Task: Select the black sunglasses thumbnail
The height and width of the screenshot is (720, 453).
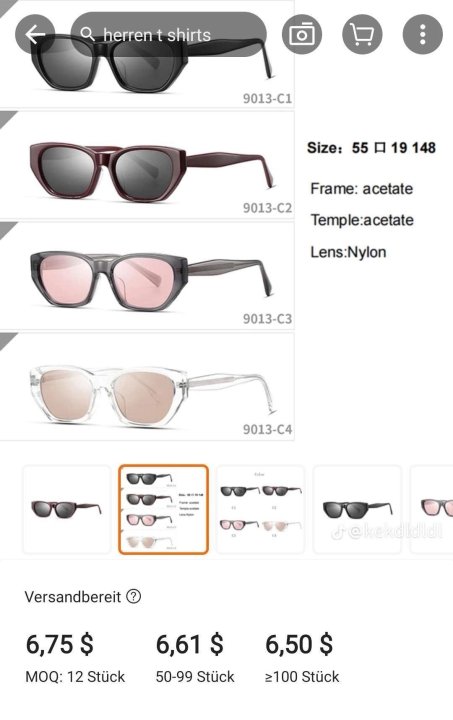Action: 357,509
